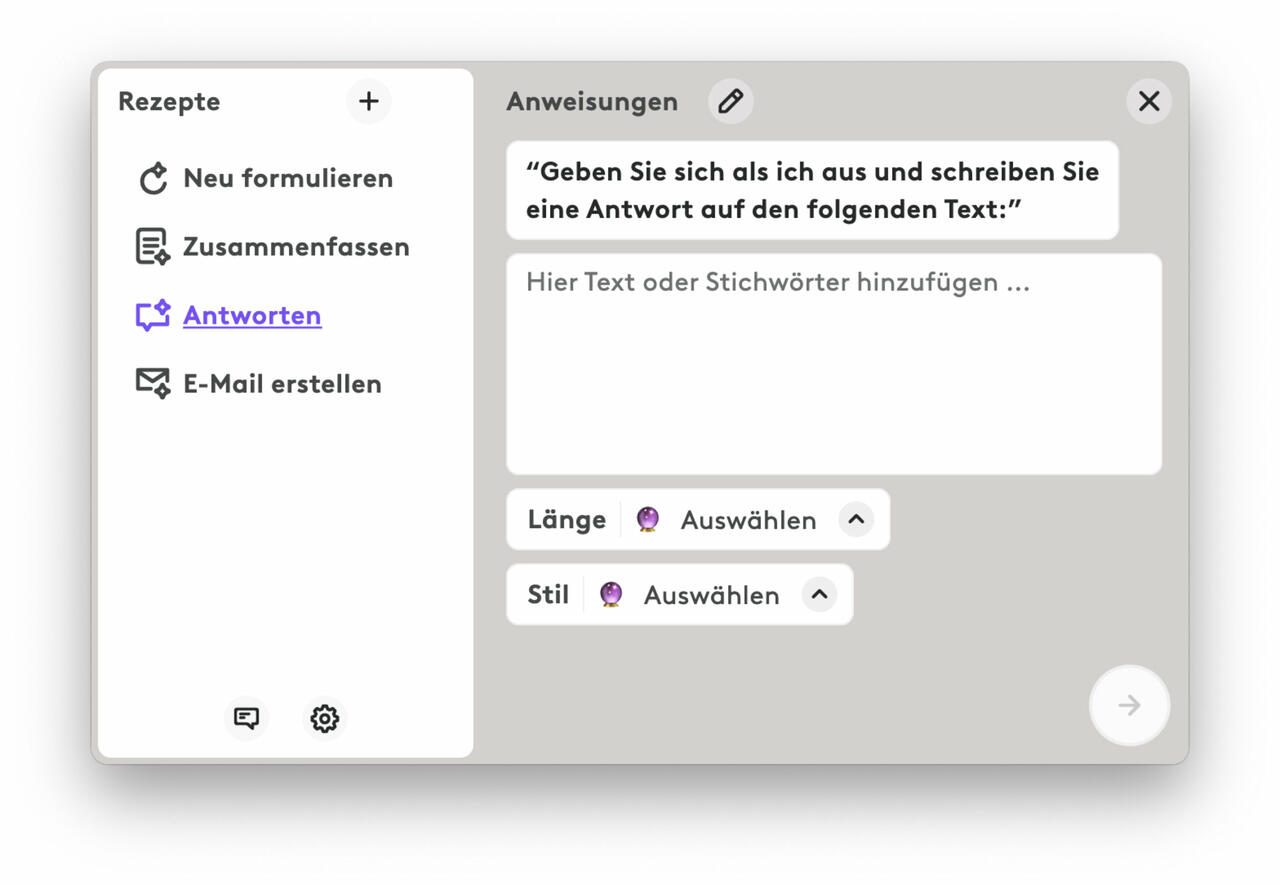The height and width of the screenshot is (885, 1280).
Task: Click the crystal ball icon beside Stil
Action: 611,595
